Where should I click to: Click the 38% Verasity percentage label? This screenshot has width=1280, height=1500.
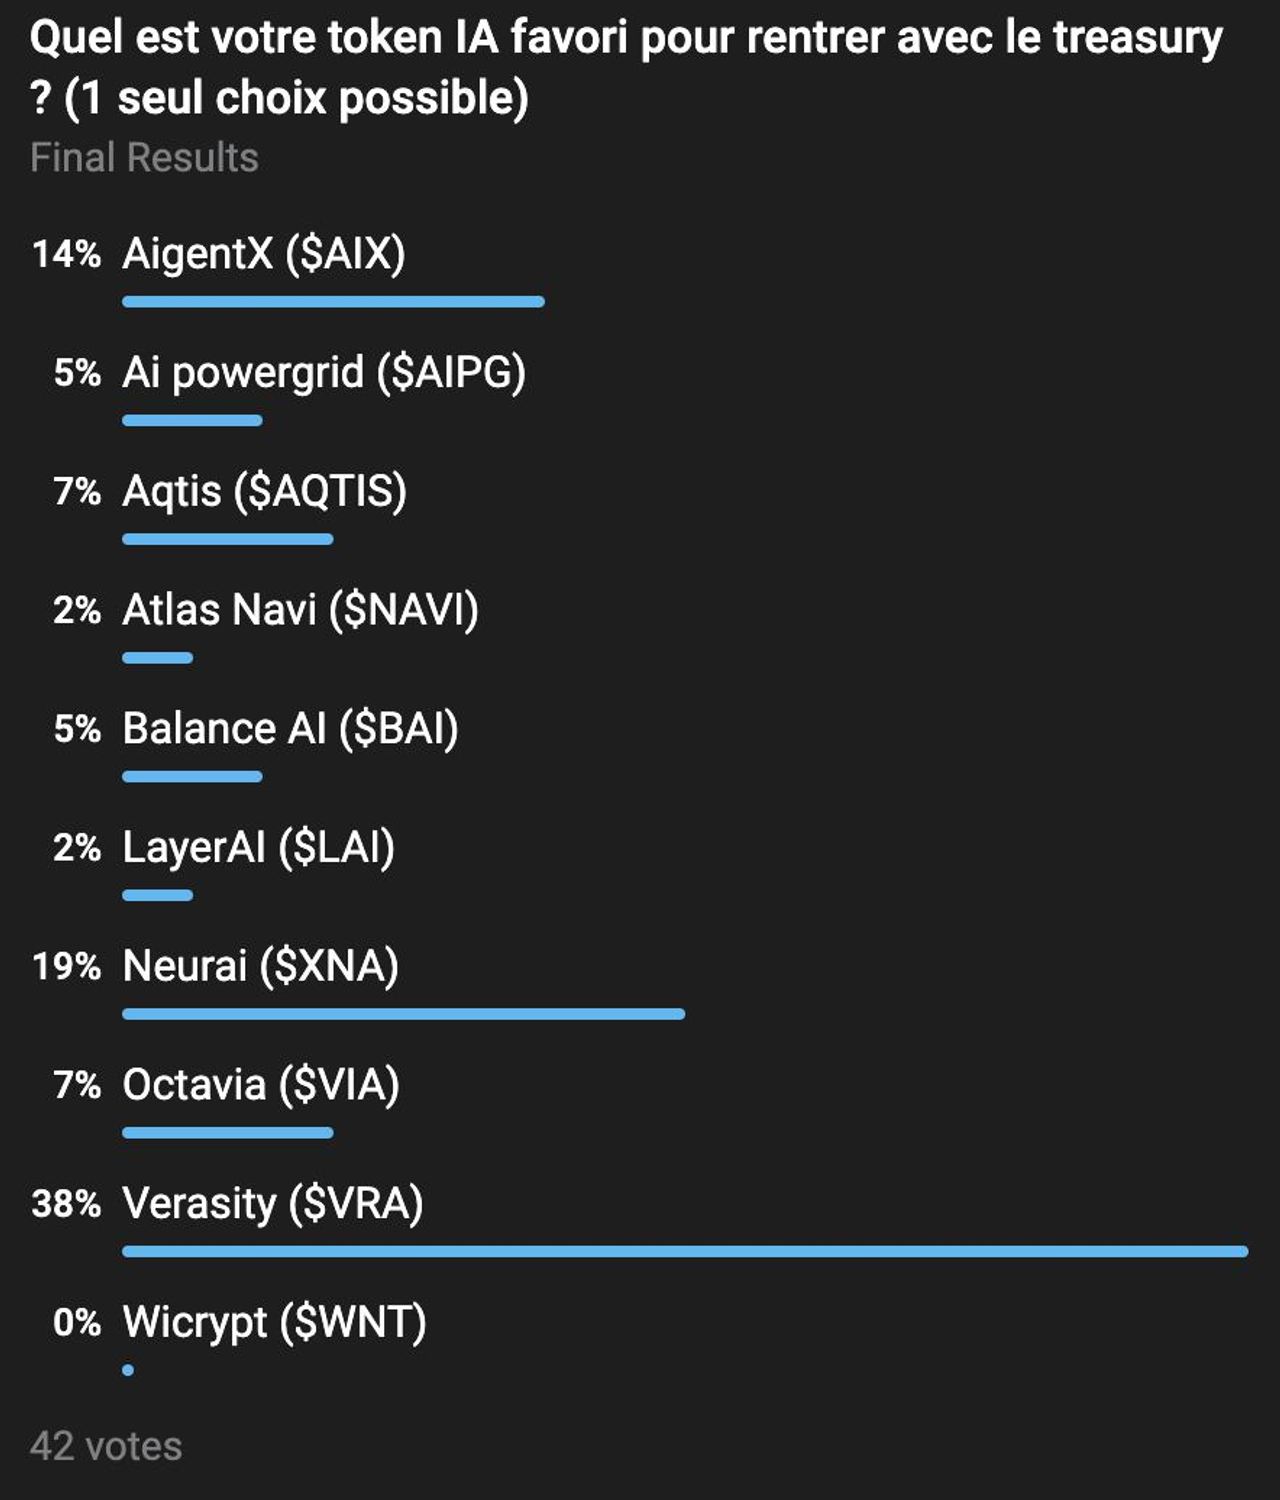(66, 1204)
